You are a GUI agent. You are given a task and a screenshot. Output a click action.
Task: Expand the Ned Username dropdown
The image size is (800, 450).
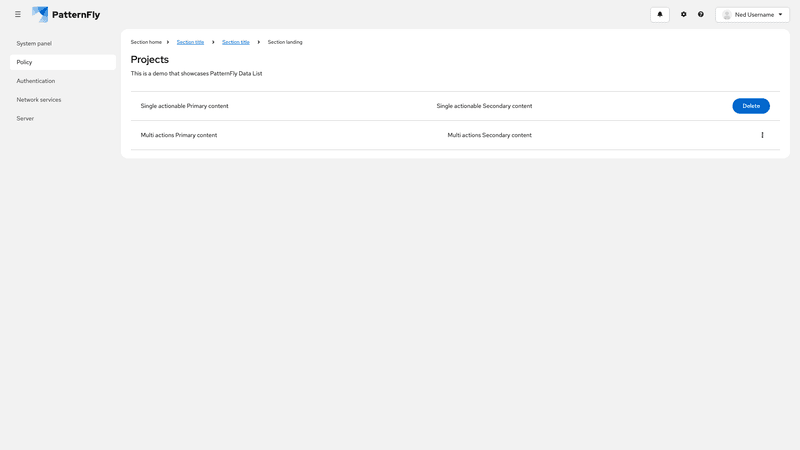point(752,15)
